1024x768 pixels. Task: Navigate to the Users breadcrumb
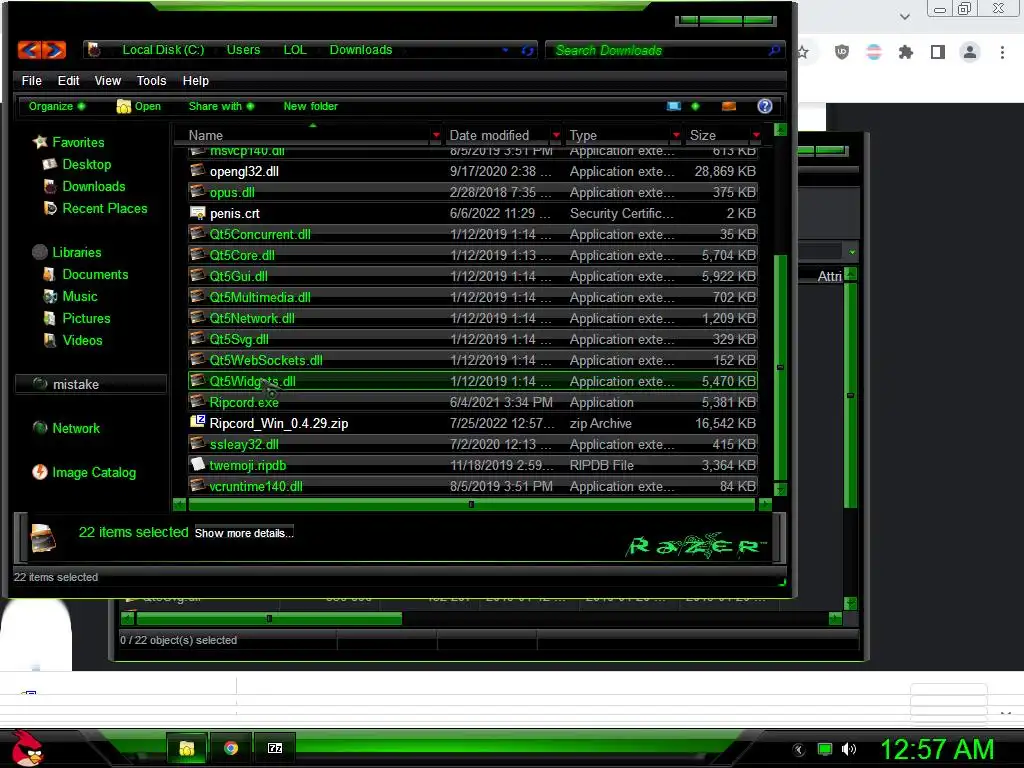point(243,50)
